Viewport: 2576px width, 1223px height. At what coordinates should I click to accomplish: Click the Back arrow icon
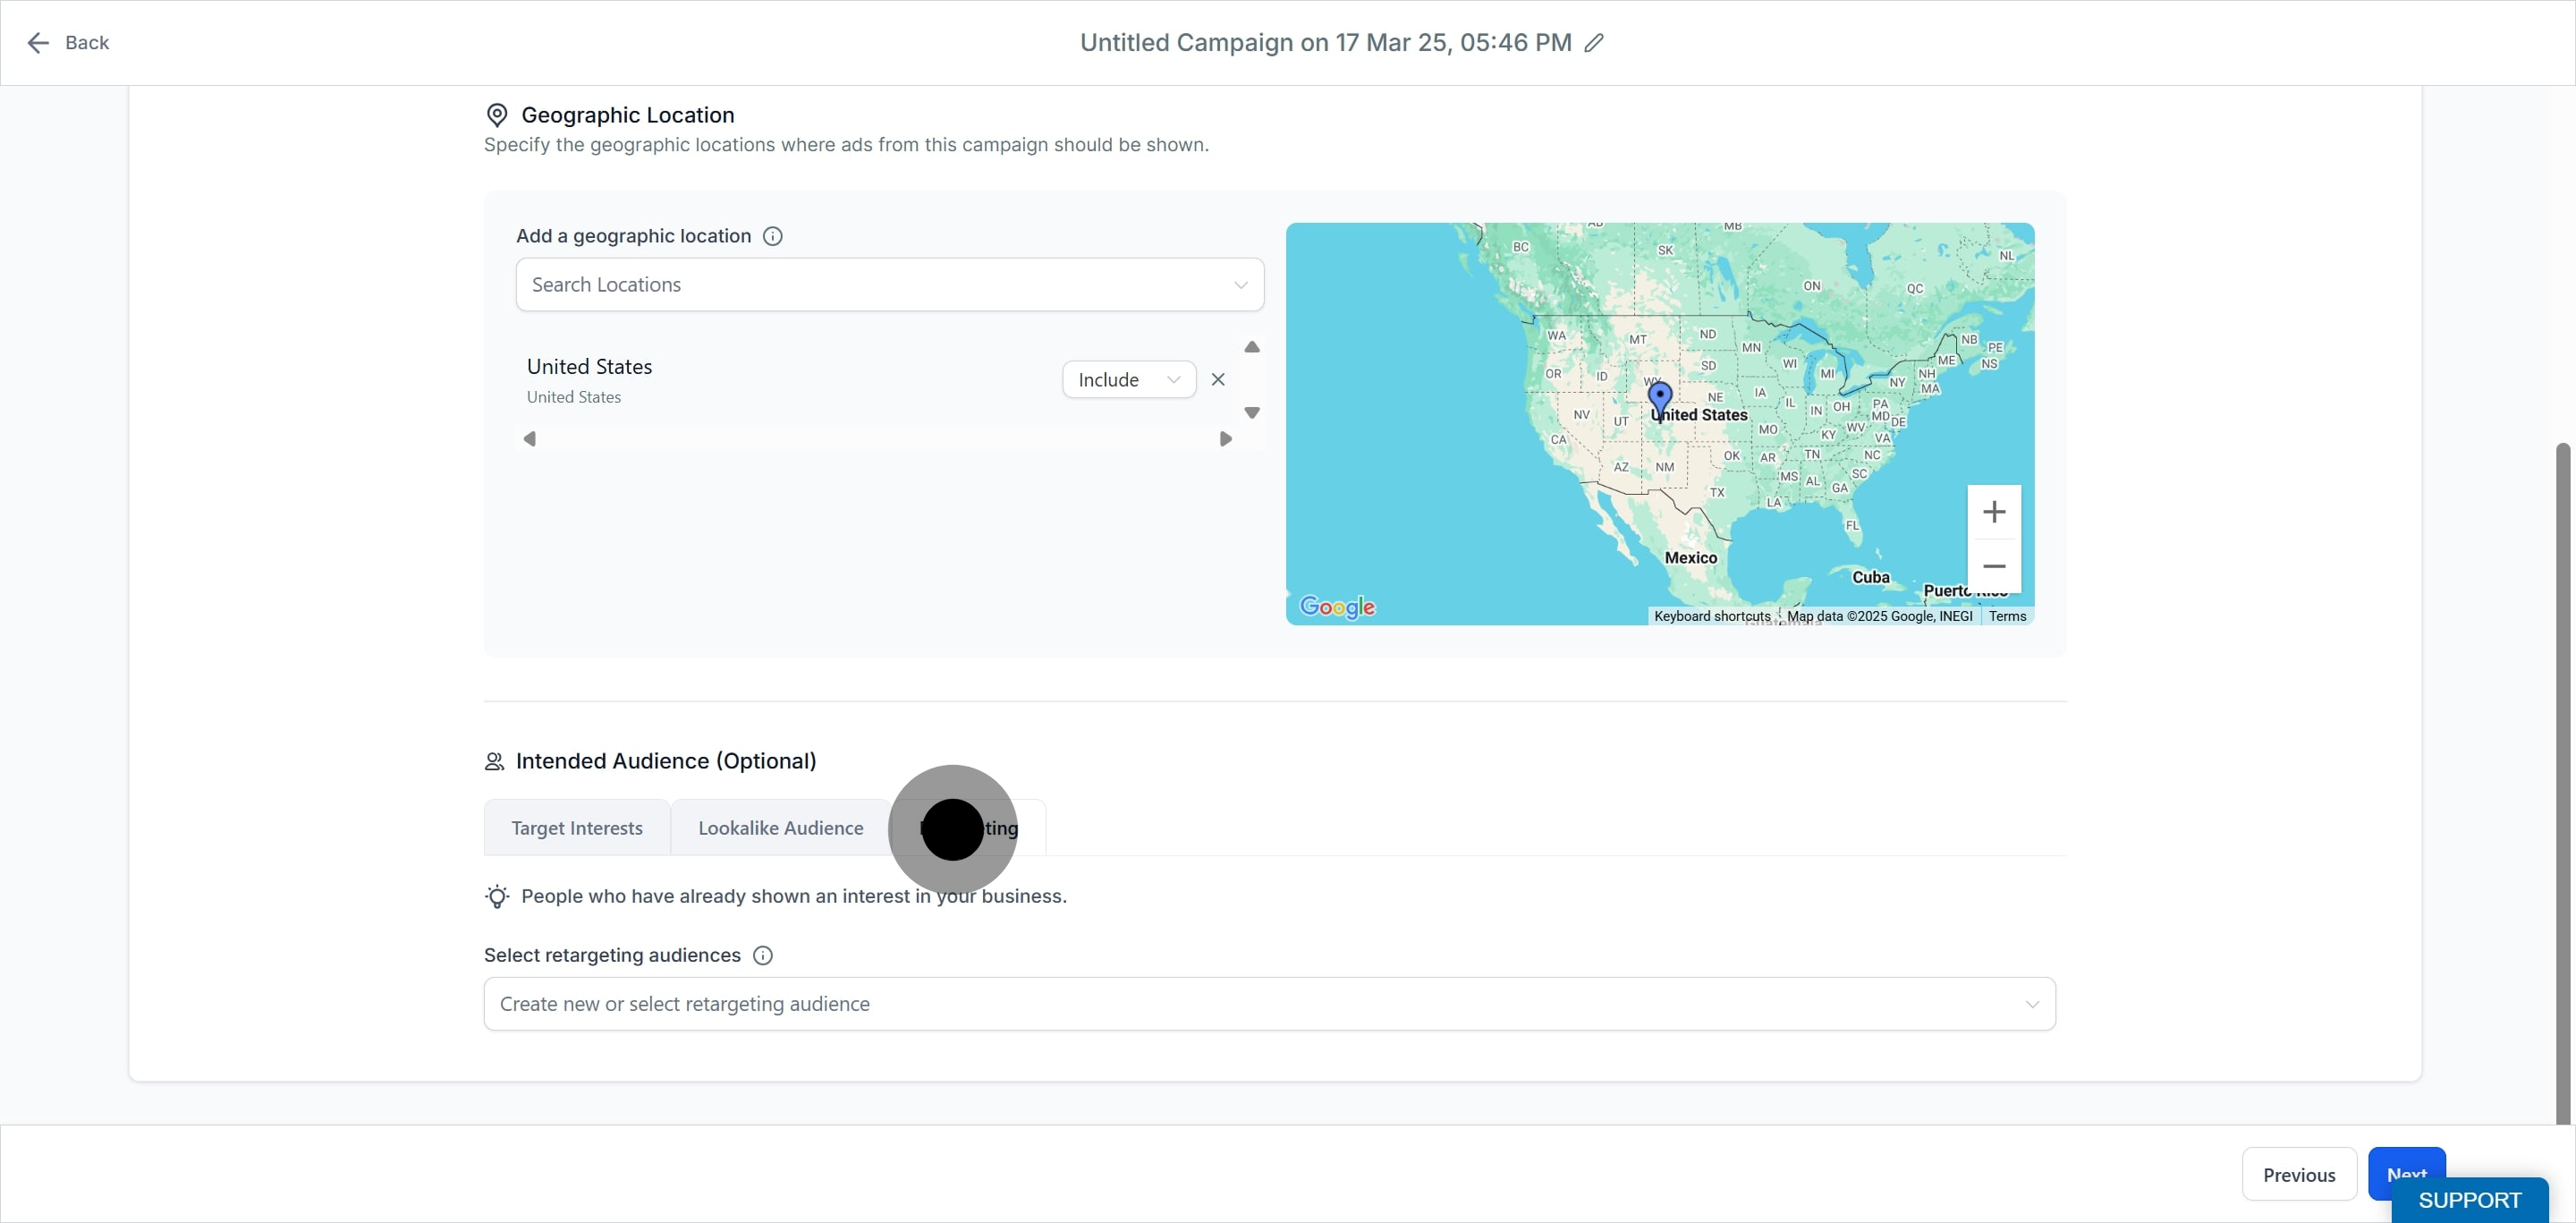(x=38, y=43)
